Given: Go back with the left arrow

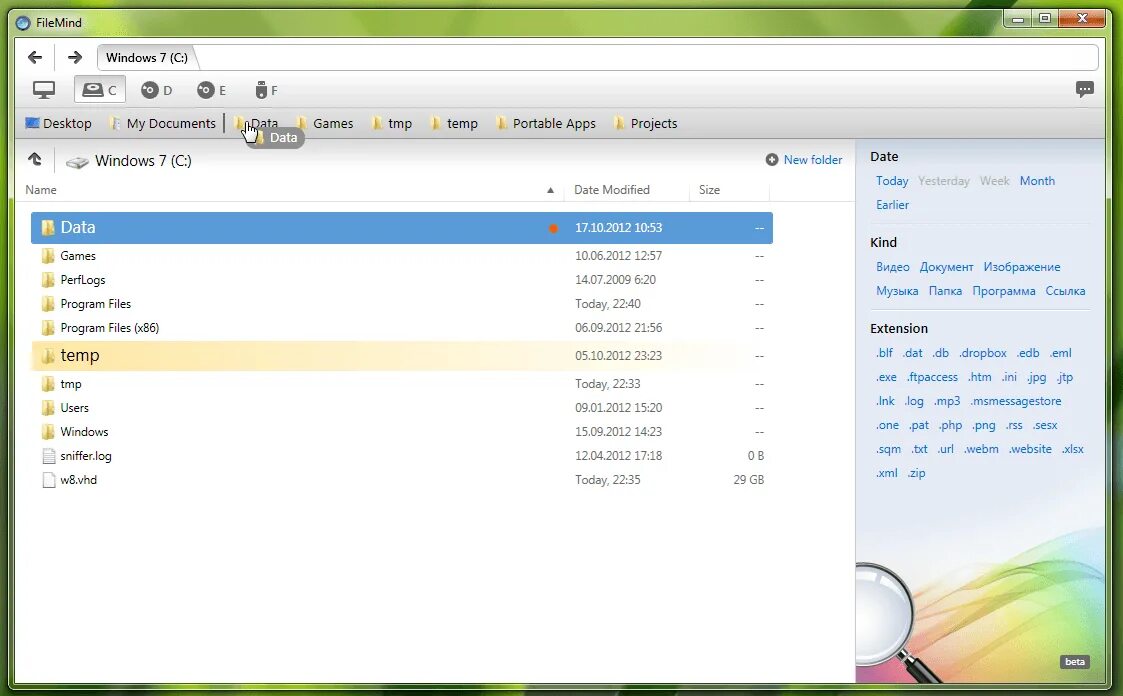Looking at the screenshot, I should coord(34,57).
